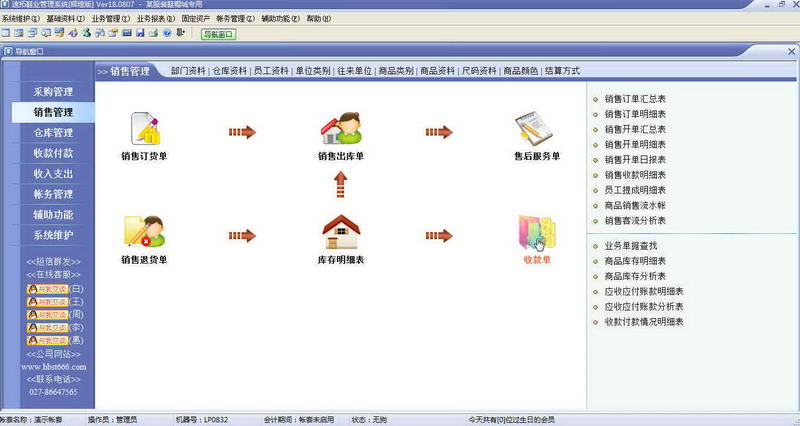Toggle the 导航窗口 toolbar button

(x=219, y=34)
